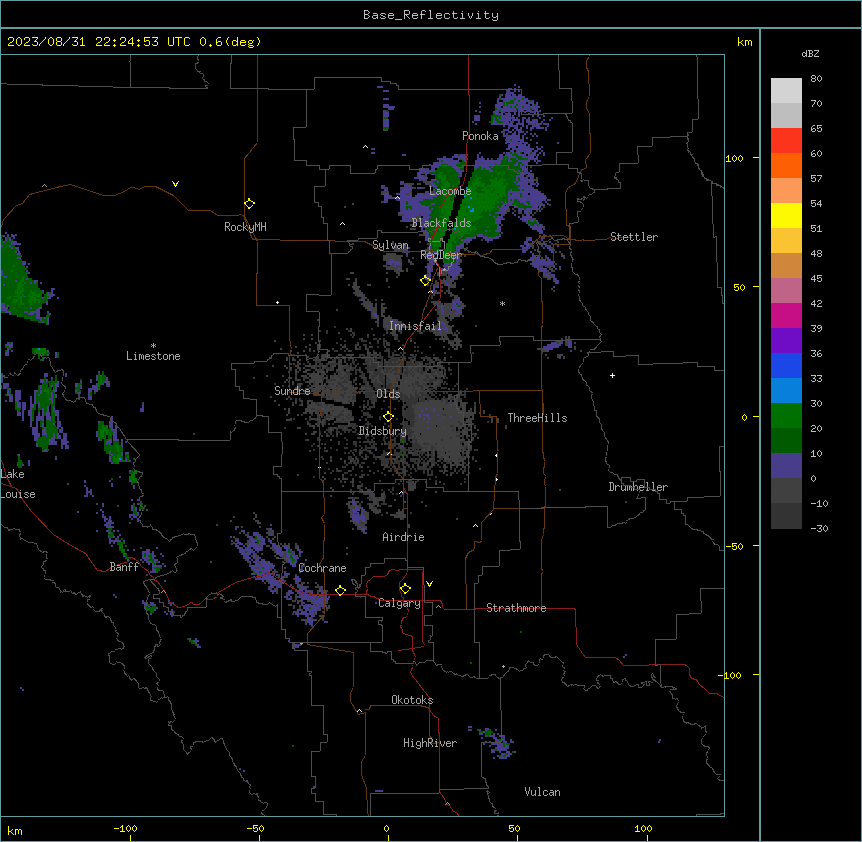Click the yellow v marker beside Calgary
This screenshot has width=862, height=842.
coord(429,584)
